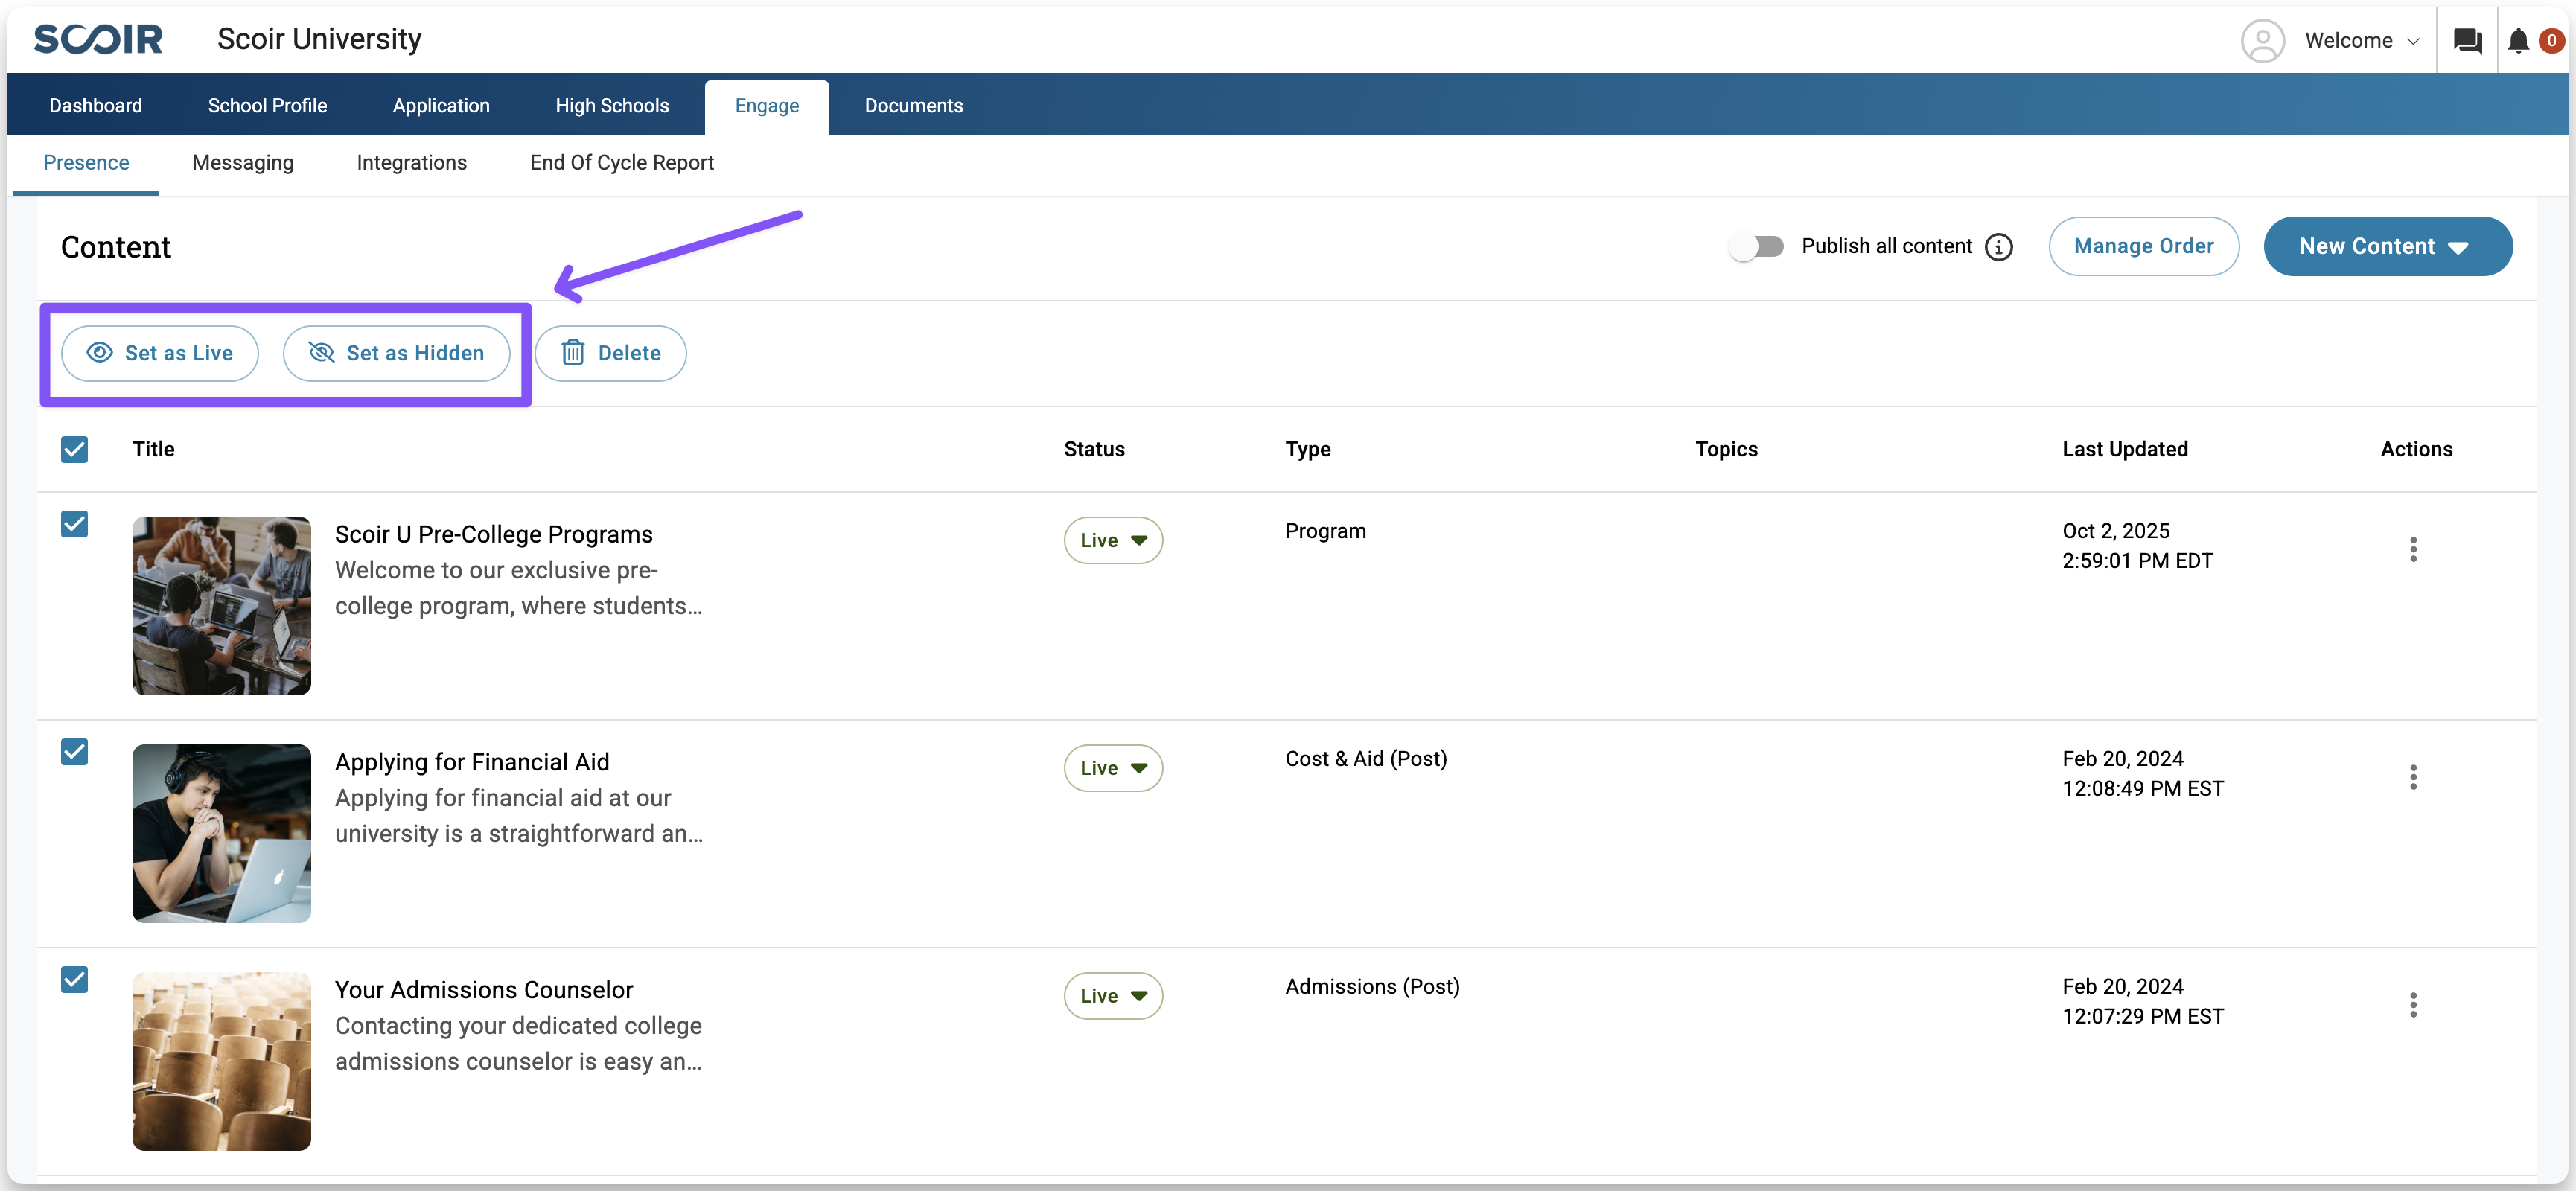Toggle the Publish all content switch
This screenshot has height=1191, width=2576.
(1756, 247)
